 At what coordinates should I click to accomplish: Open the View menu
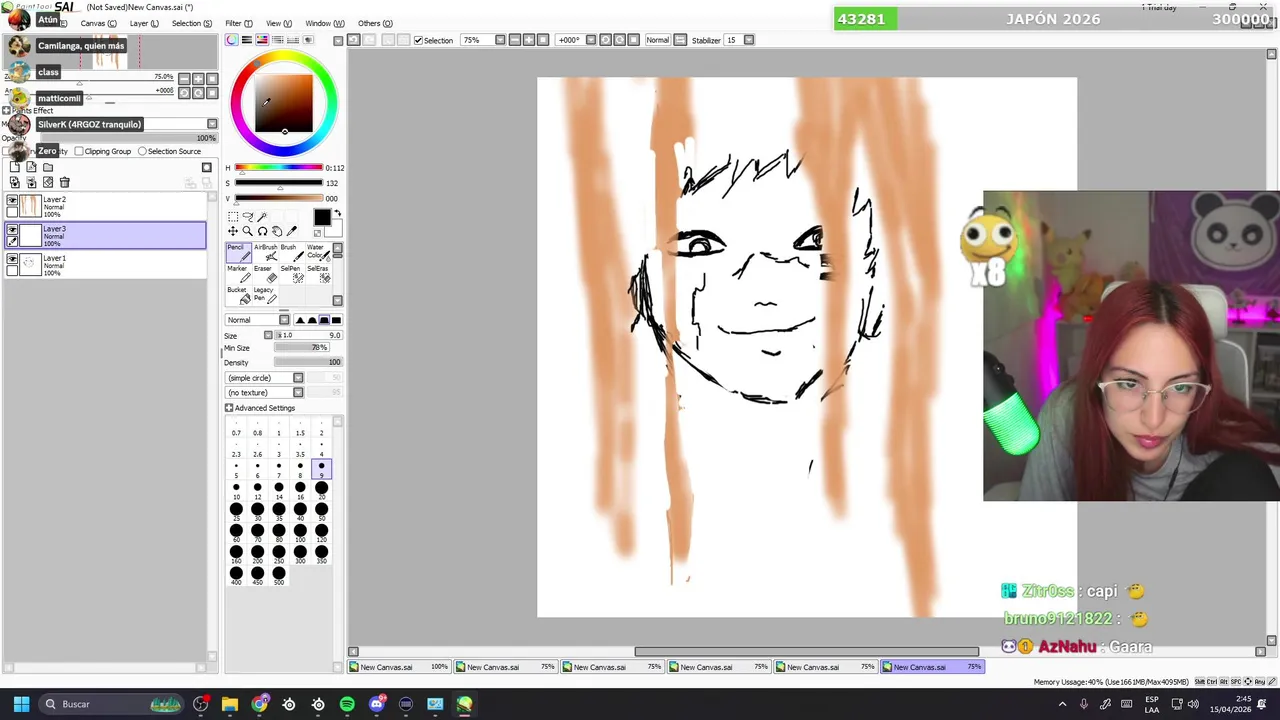coord(279,23)
